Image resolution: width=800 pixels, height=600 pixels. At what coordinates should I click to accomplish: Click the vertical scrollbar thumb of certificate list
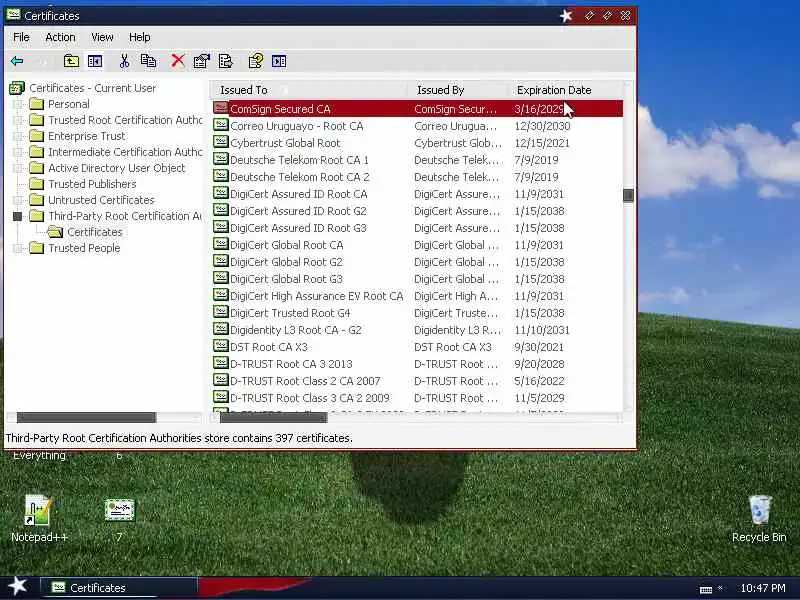point(629,195)
